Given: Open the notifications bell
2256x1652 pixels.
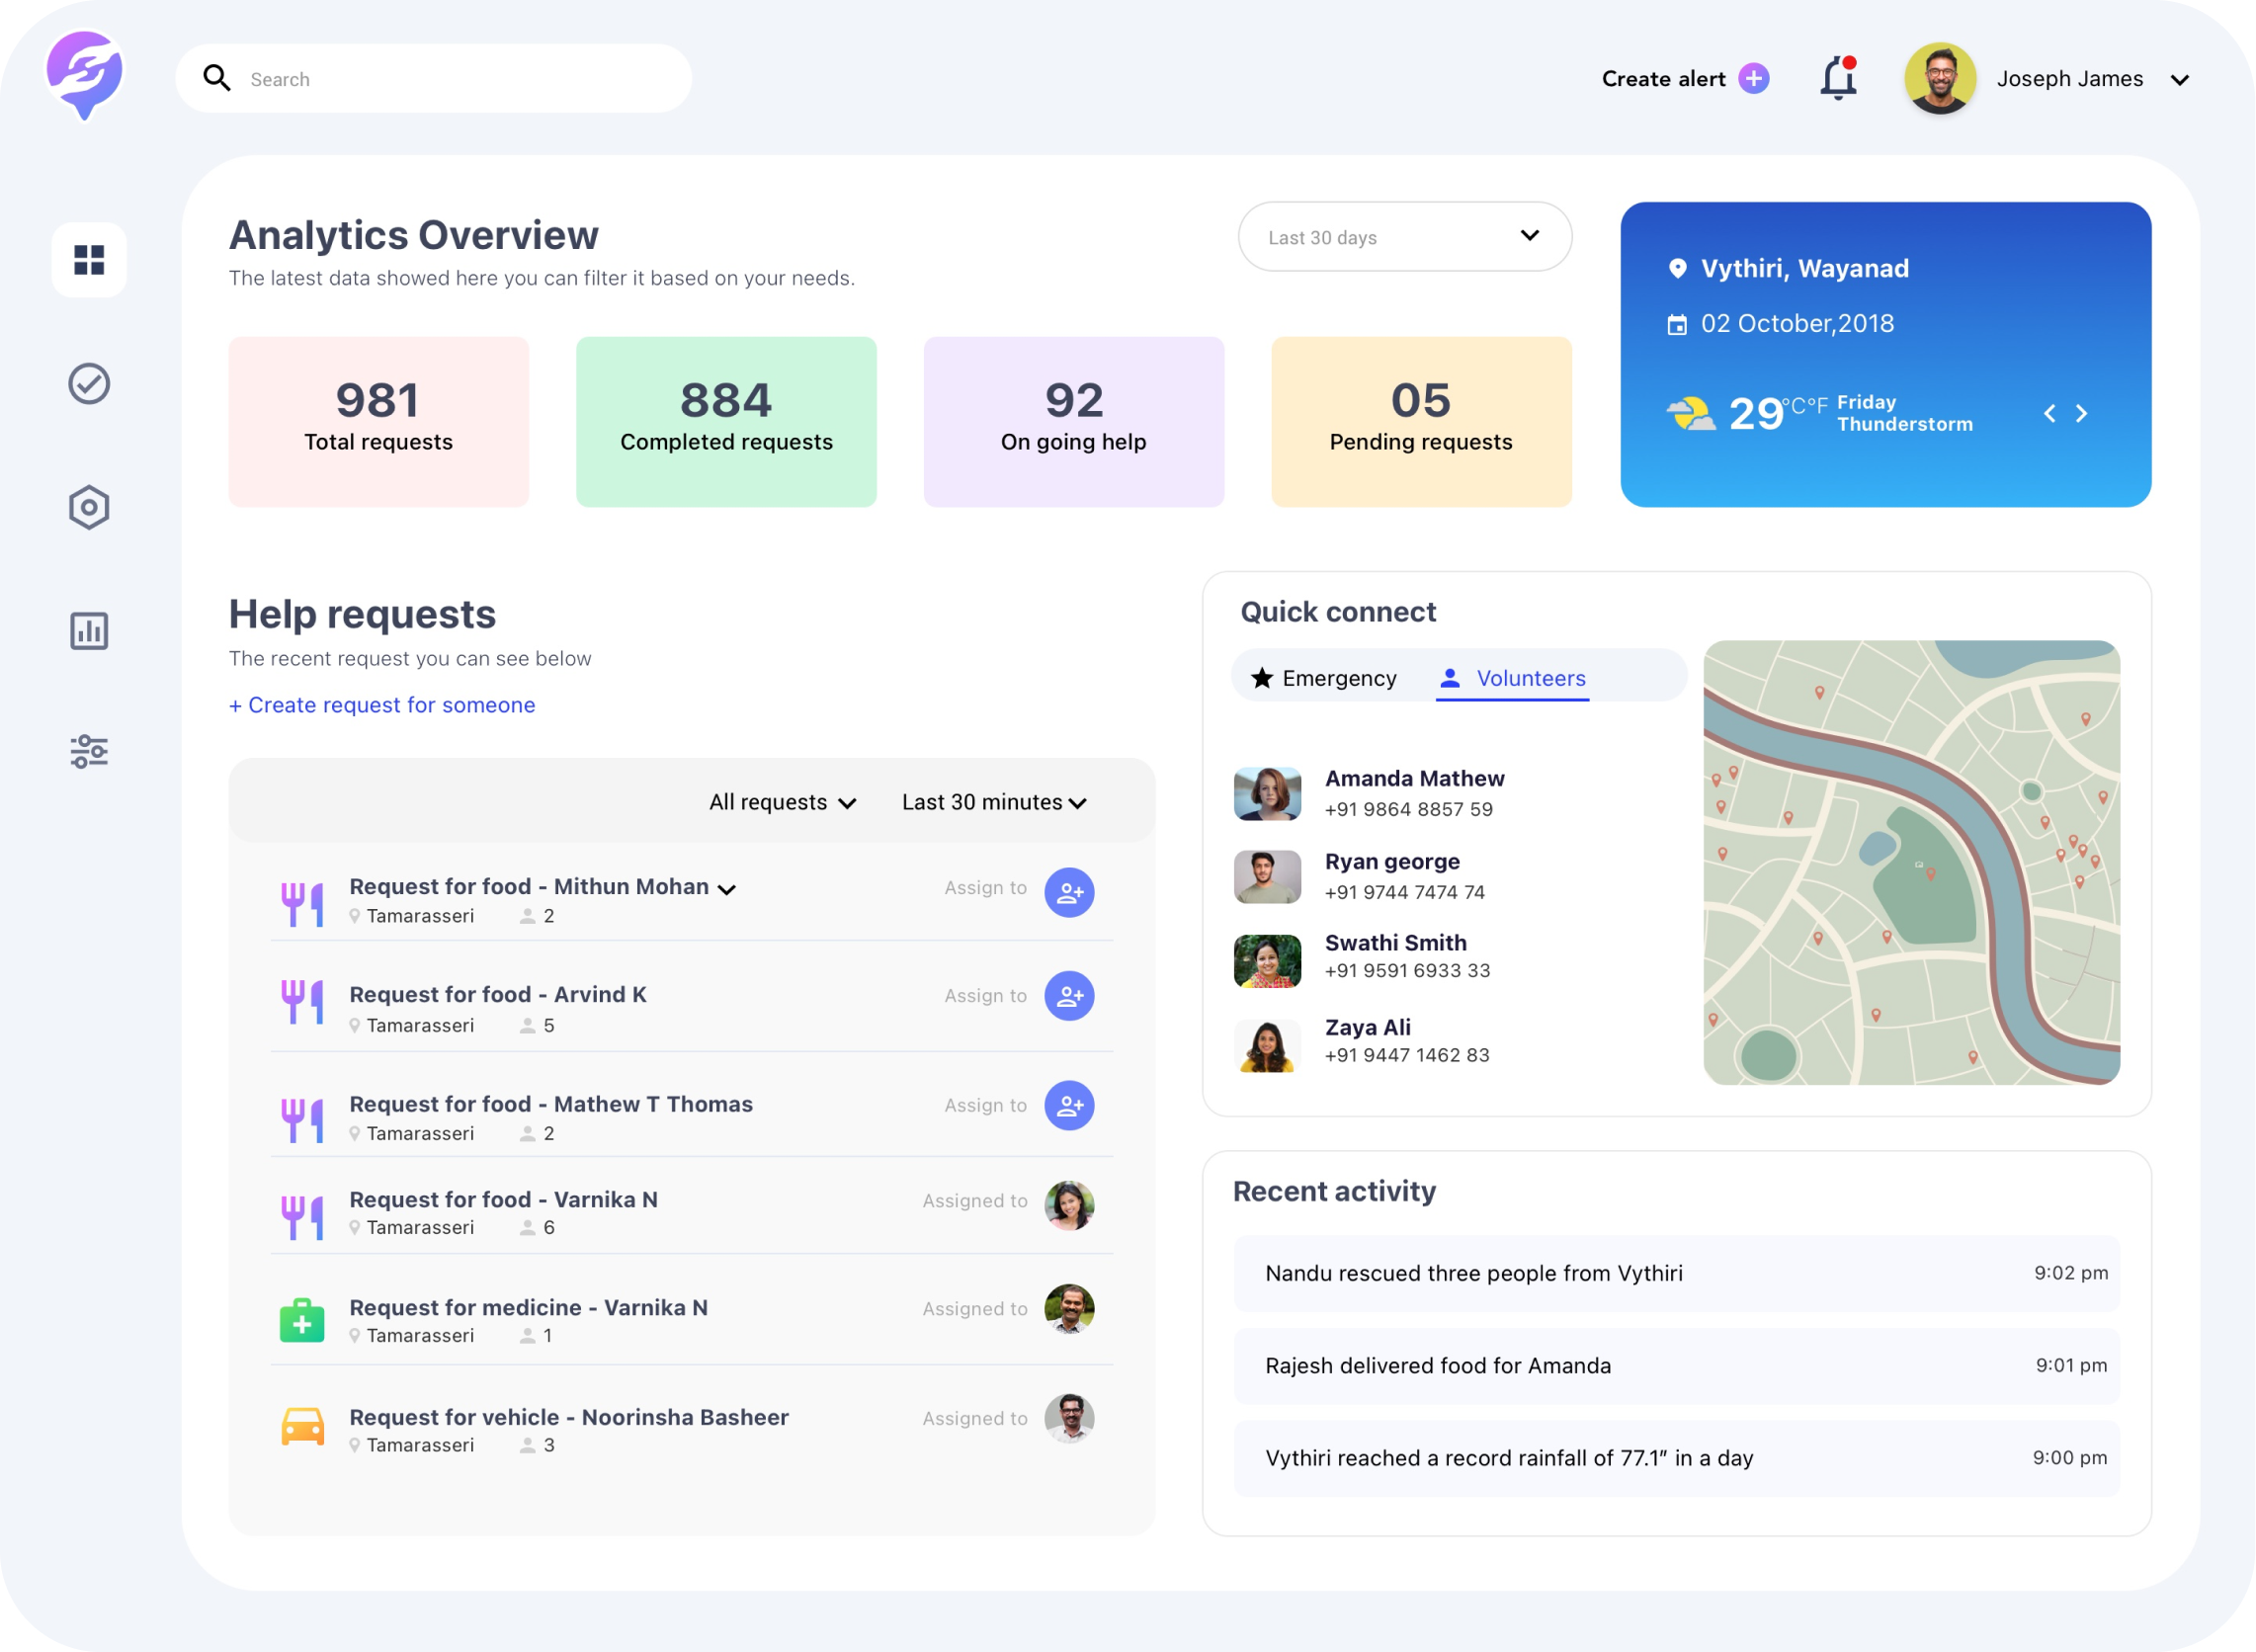Looking at the screenshot, I should (1838, 78).
